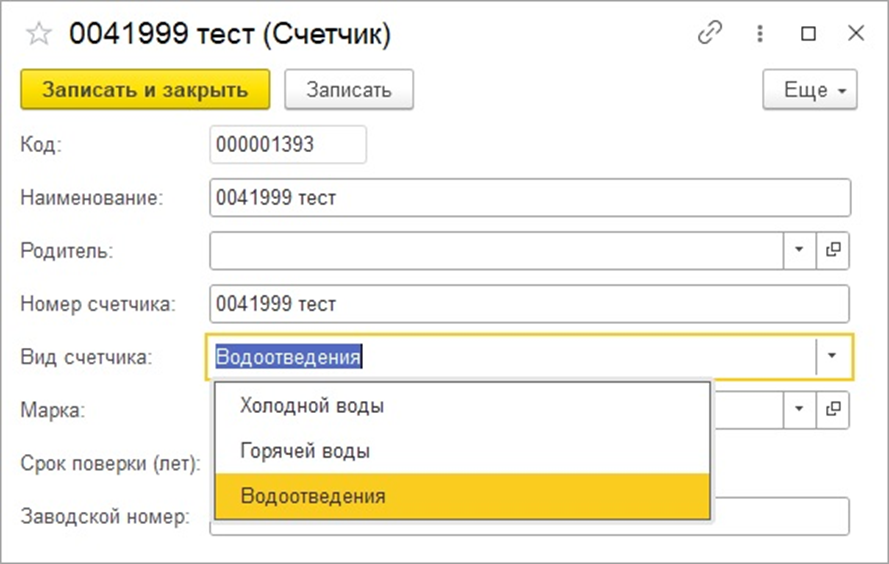Save the record with the Записать button
This screenshot has height=564, width=889.
[x=348, y=90]
